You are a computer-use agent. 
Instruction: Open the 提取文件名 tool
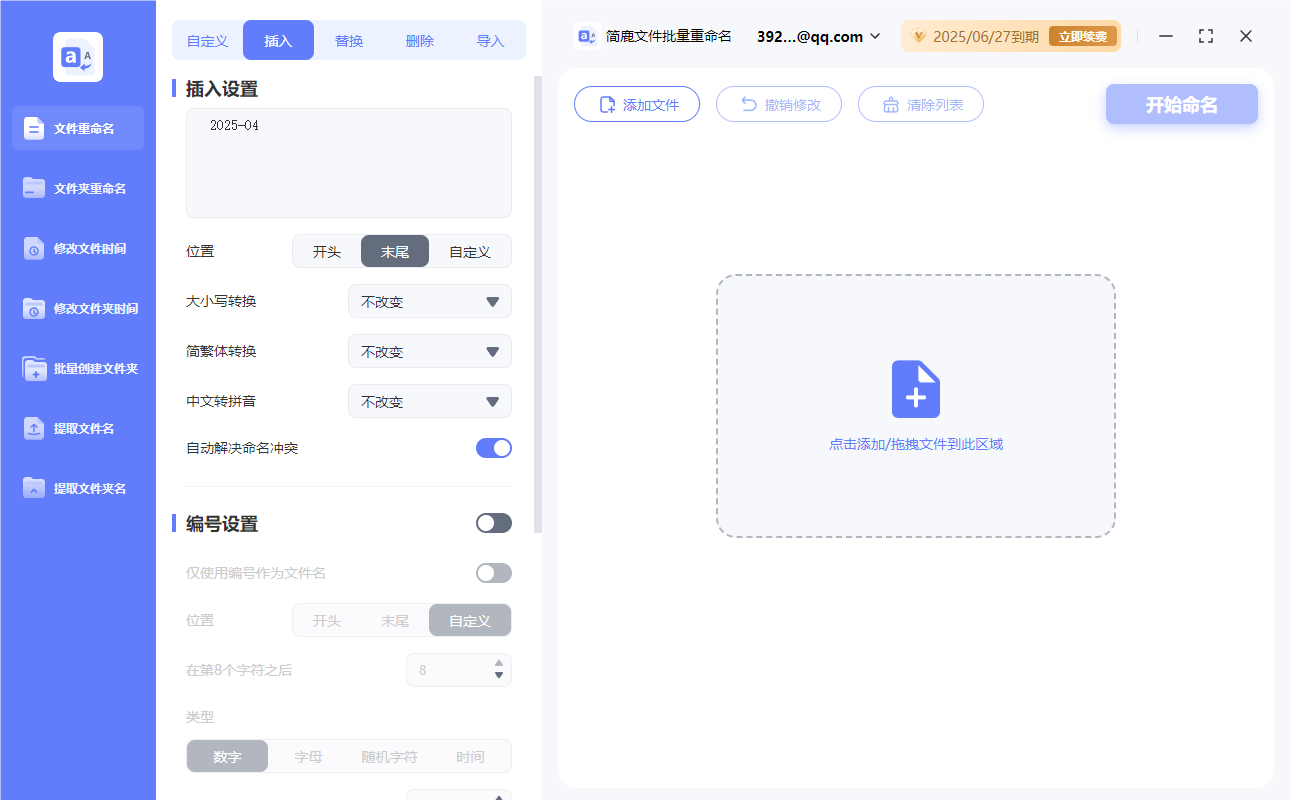[x=77, y=428]
